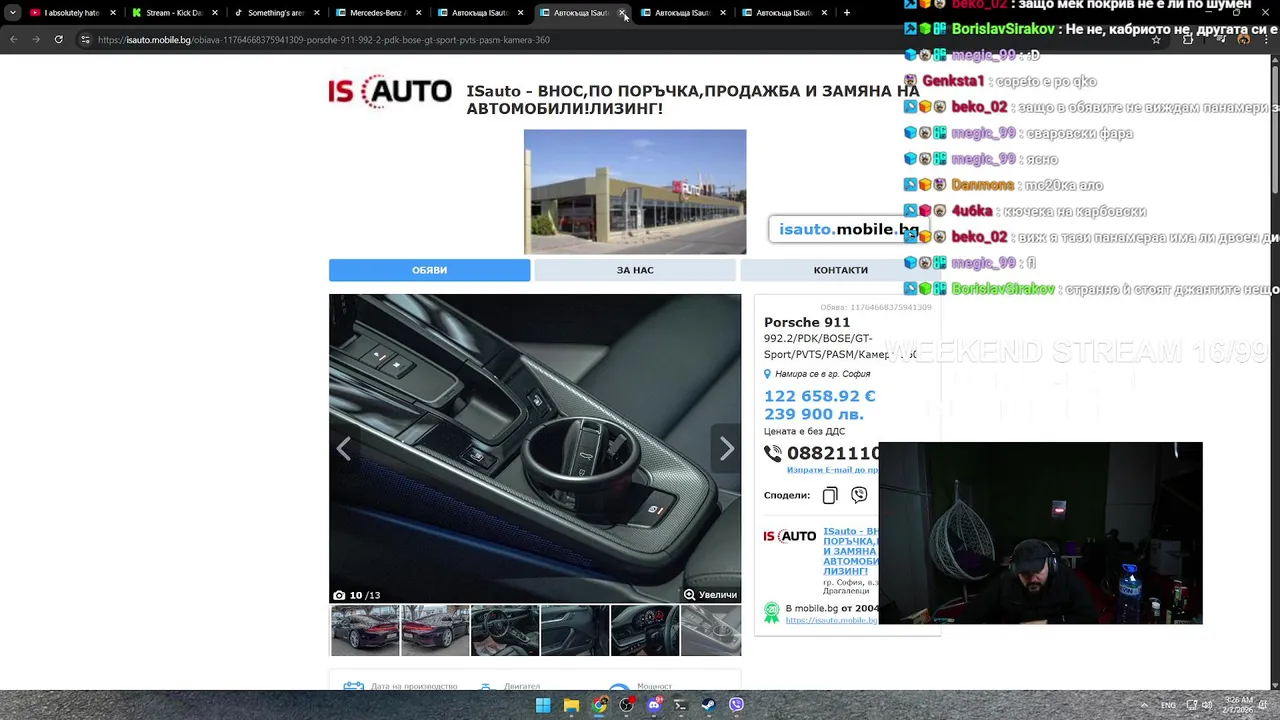Viewport: 1280px width, 720px height.
Task: Open the dealership building photo
Action: coord(635,192)
